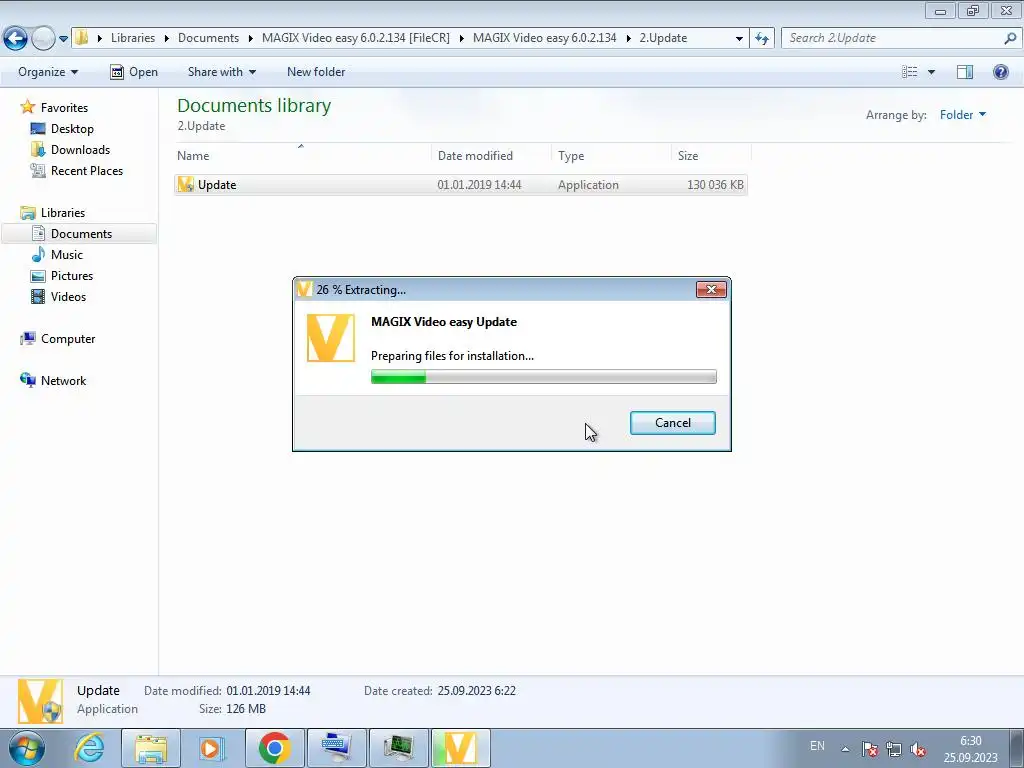Click Cancel in the MAGIX update dialog
This screenshot has width=1024, height=768.
tap(673, 423)
